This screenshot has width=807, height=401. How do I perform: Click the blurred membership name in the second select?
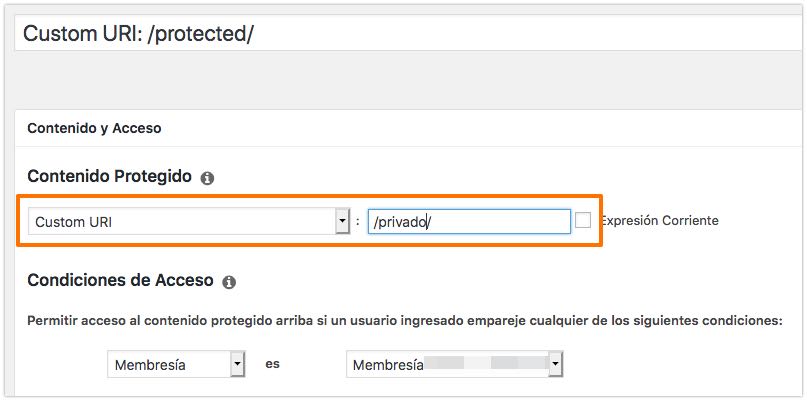(486, 364)
